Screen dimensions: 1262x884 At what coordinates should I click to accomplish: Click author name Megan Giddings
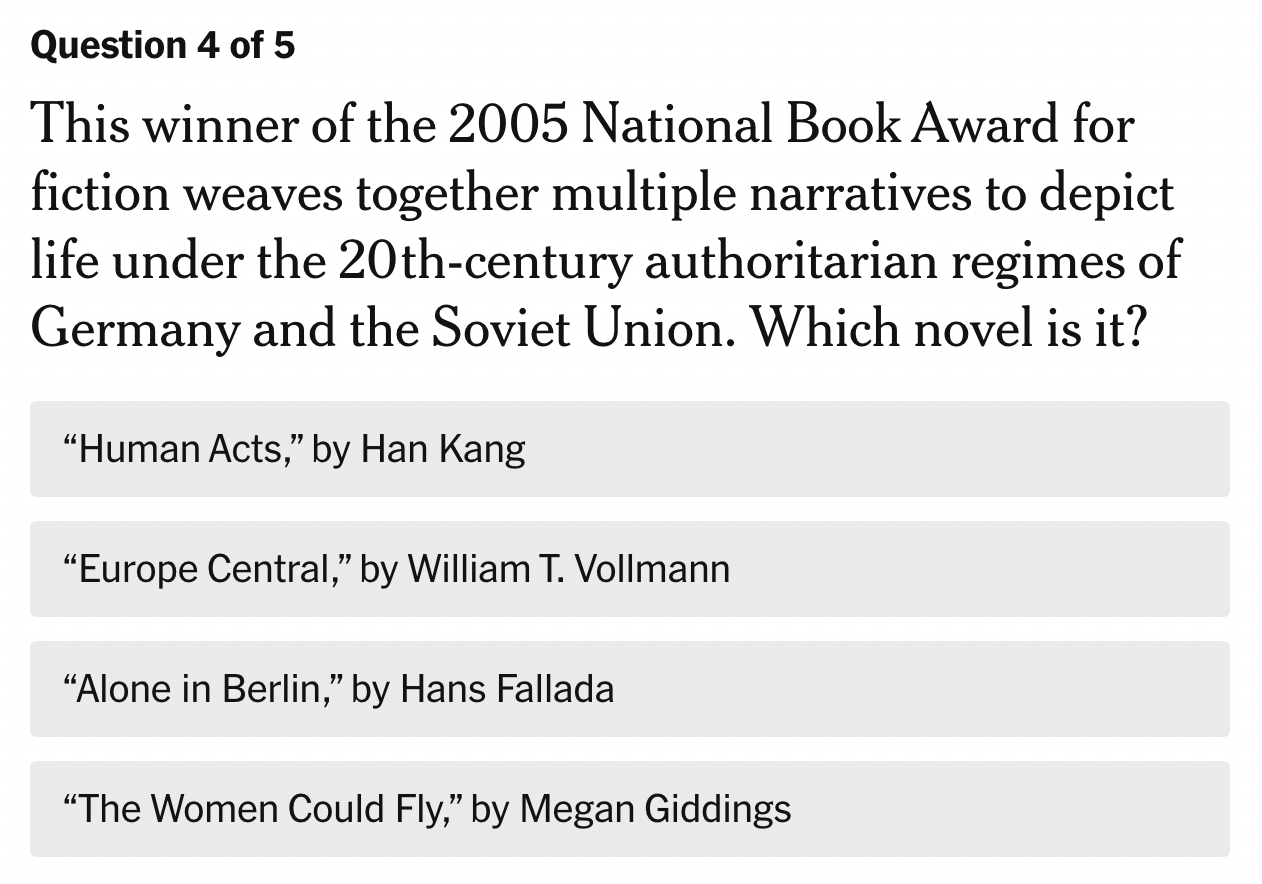pos(655,809)
